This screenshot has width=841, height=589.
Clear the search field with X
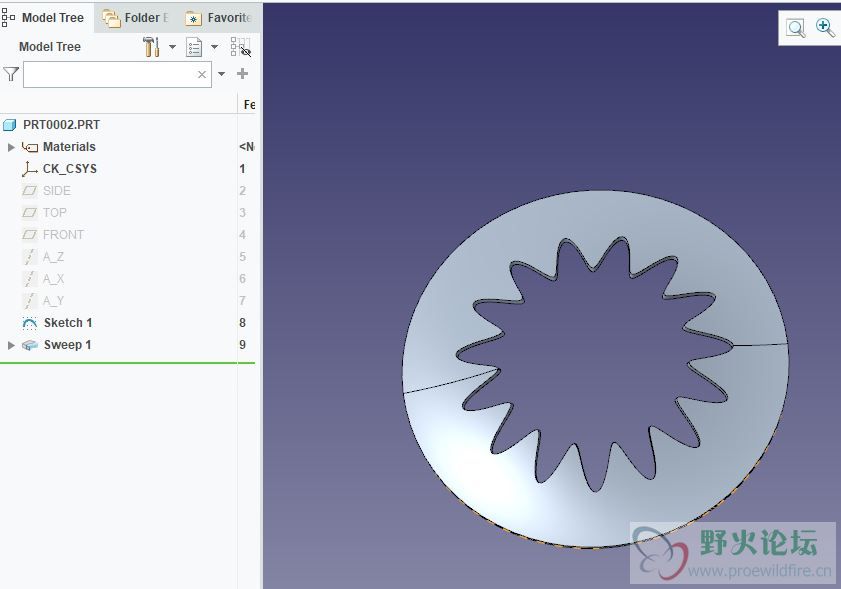pyautogui.click(x=202, y=75)
